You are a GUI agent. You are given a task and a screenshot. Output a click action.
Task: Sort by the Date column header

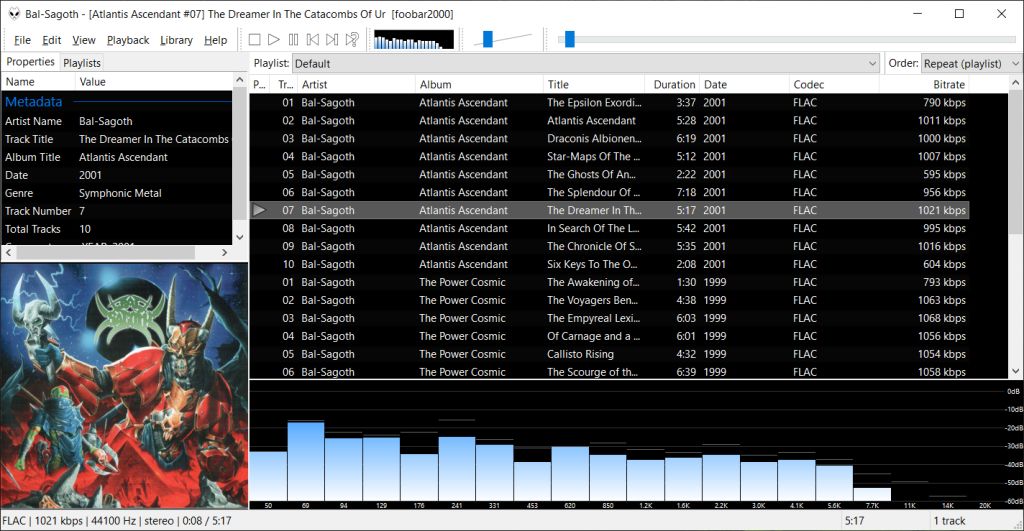744,84
